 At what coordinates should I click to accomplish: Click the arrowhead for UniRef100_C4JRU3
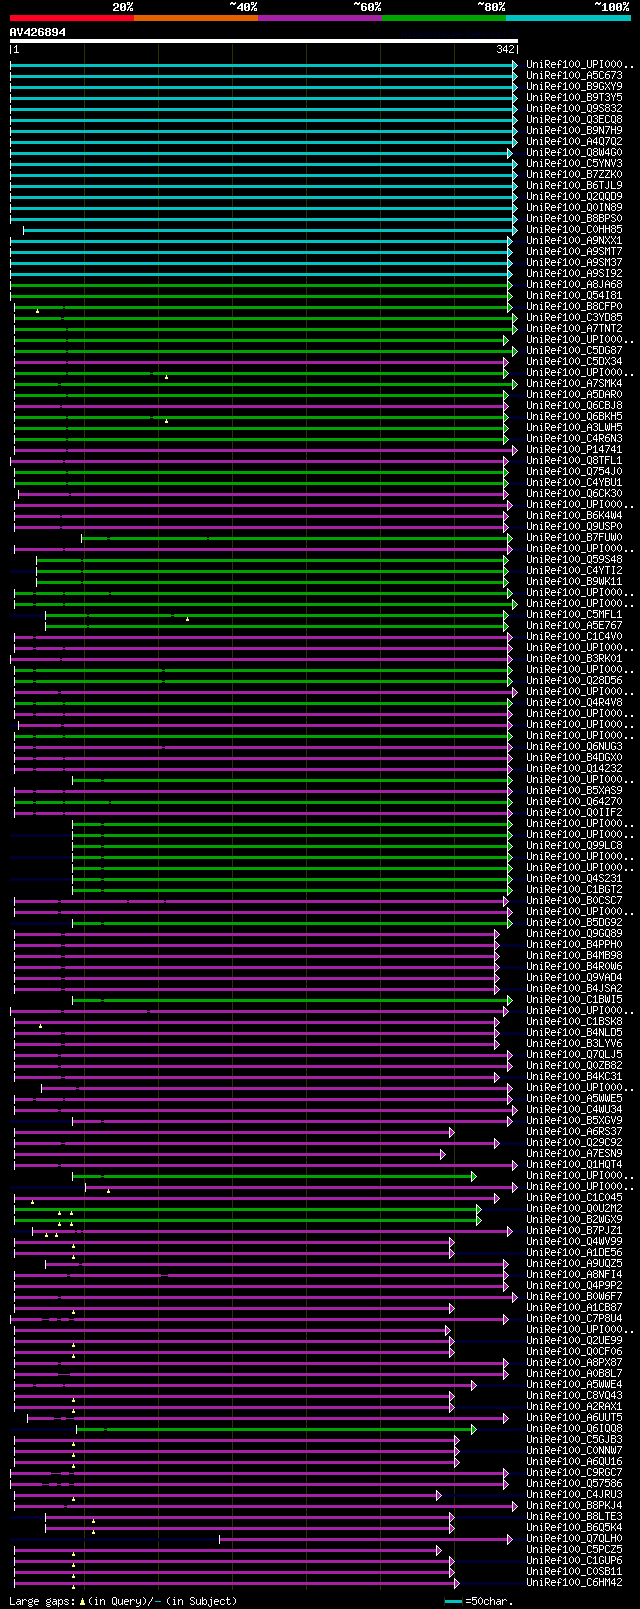439,1494
